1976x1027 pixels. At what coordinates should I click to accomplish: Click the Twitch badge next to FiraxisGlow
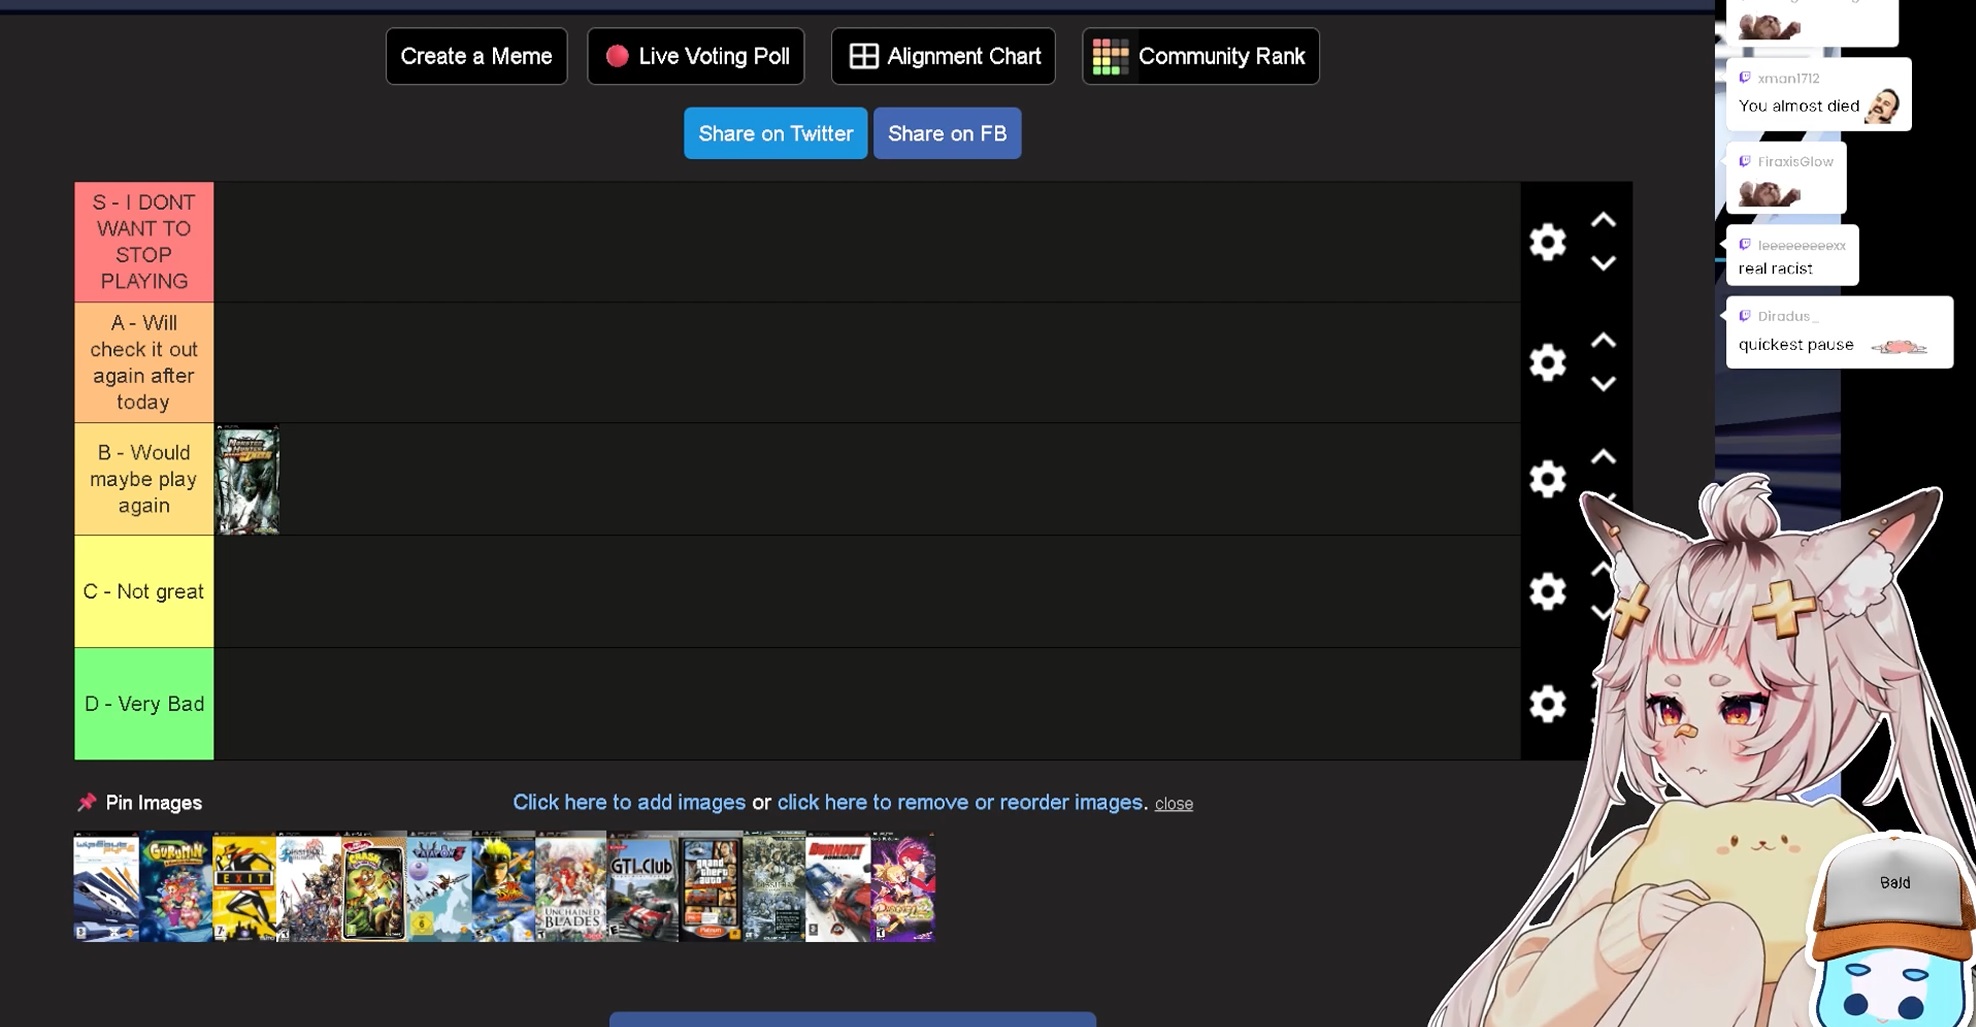point(1745,161)
